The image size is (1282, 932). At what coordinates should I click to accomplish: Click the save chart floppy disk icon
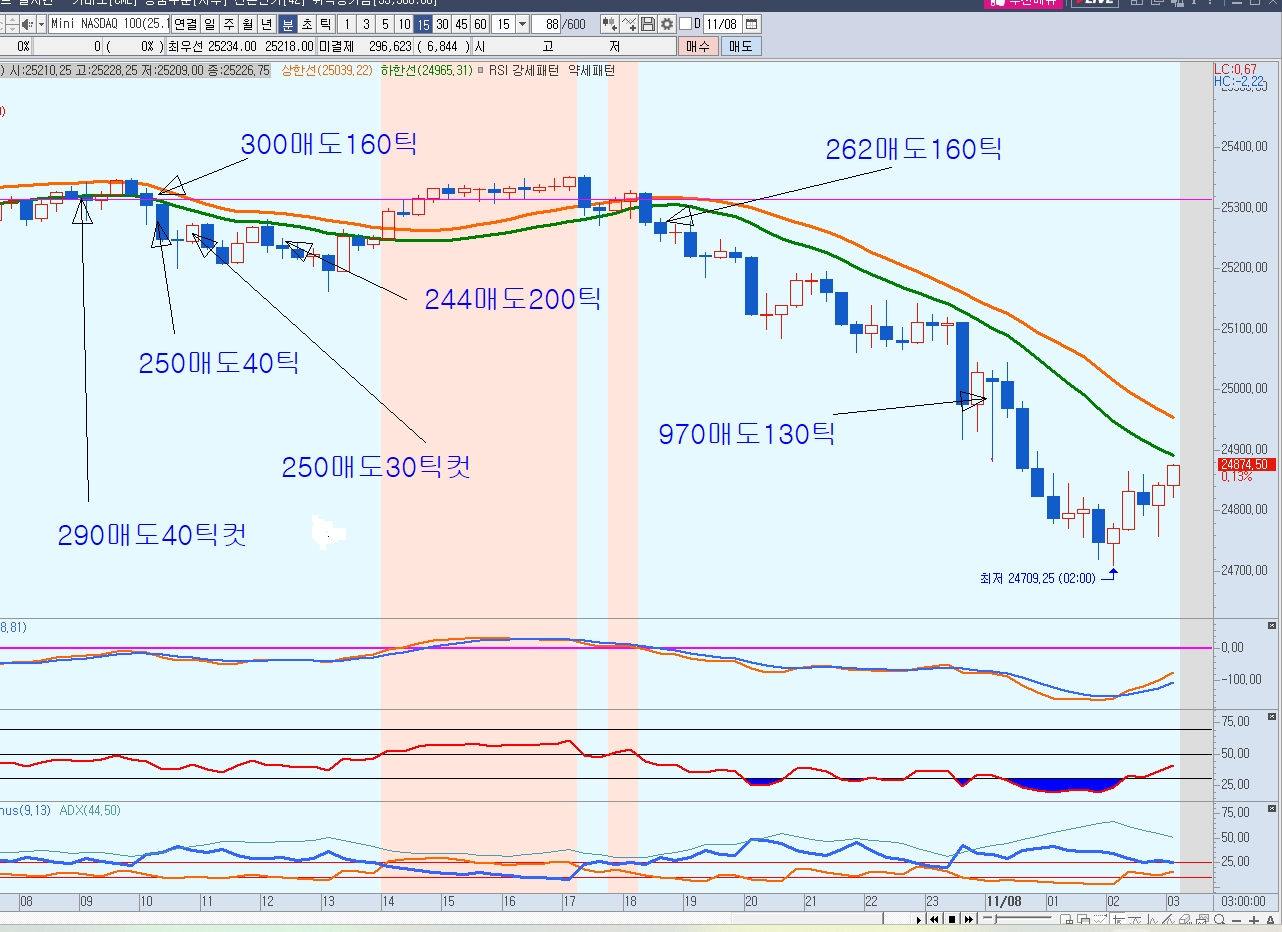click(648, 23)
